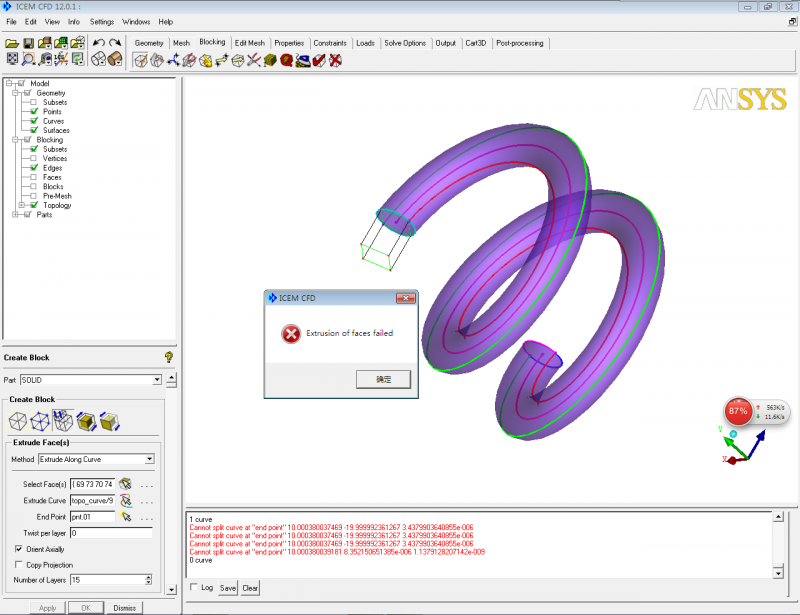Click the Undo arrow icon

click(x=99, y=43)
